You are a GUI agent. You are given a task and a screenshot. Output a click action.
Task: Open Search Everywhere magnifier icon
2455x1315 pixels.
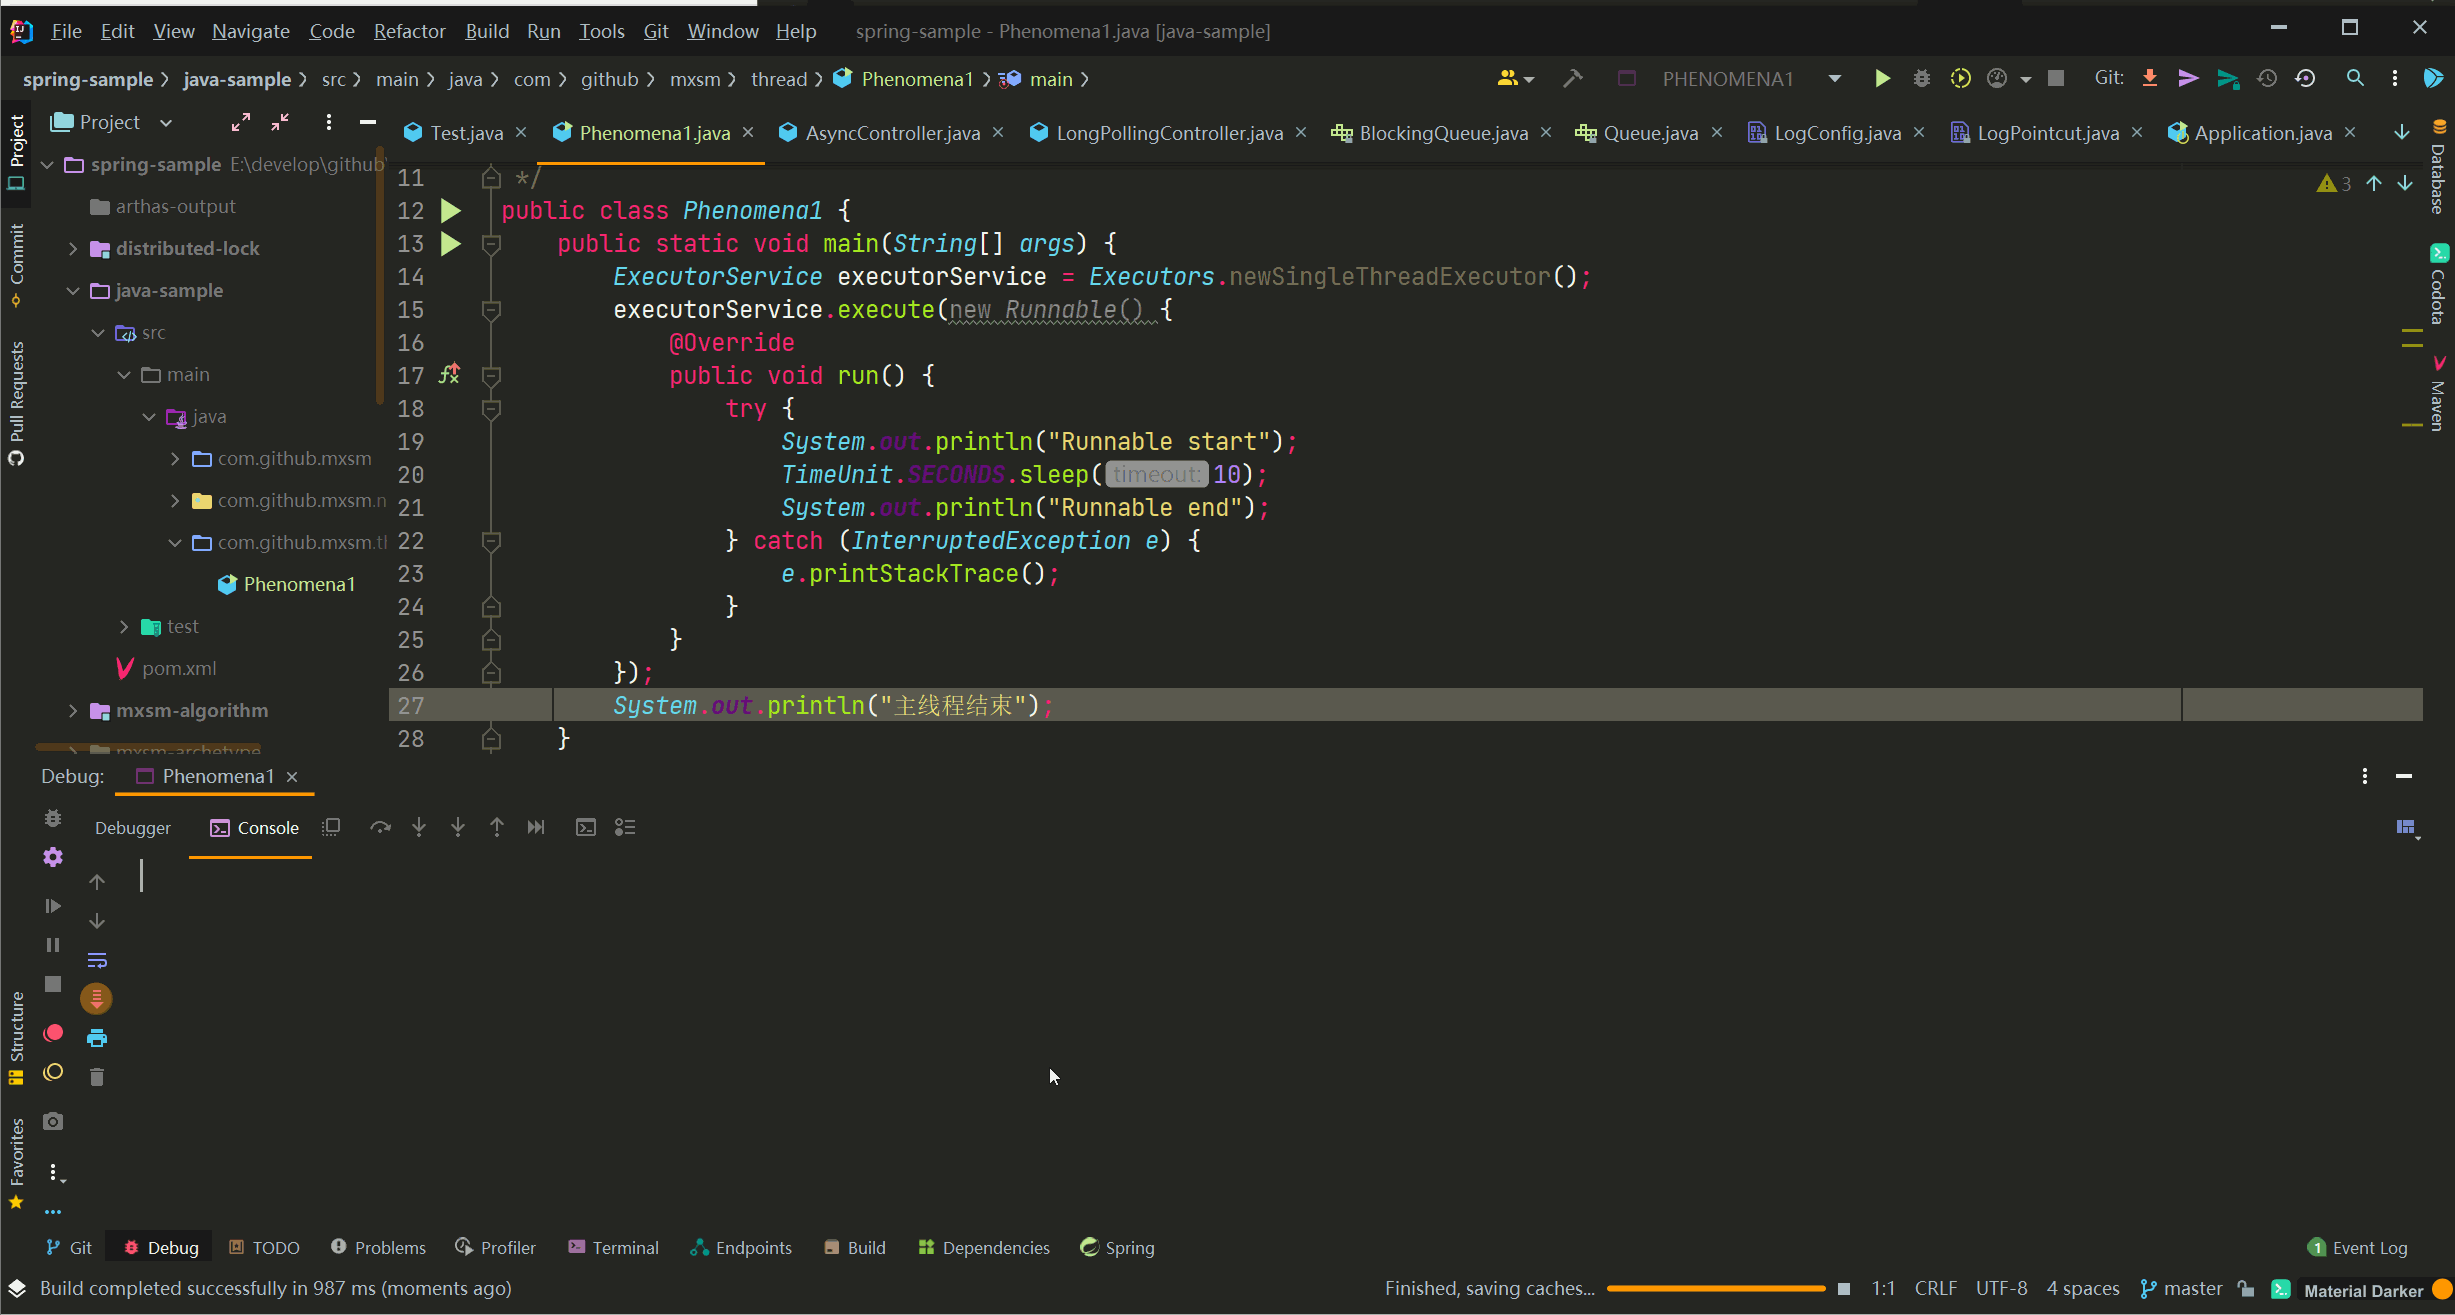(2355, 79)
